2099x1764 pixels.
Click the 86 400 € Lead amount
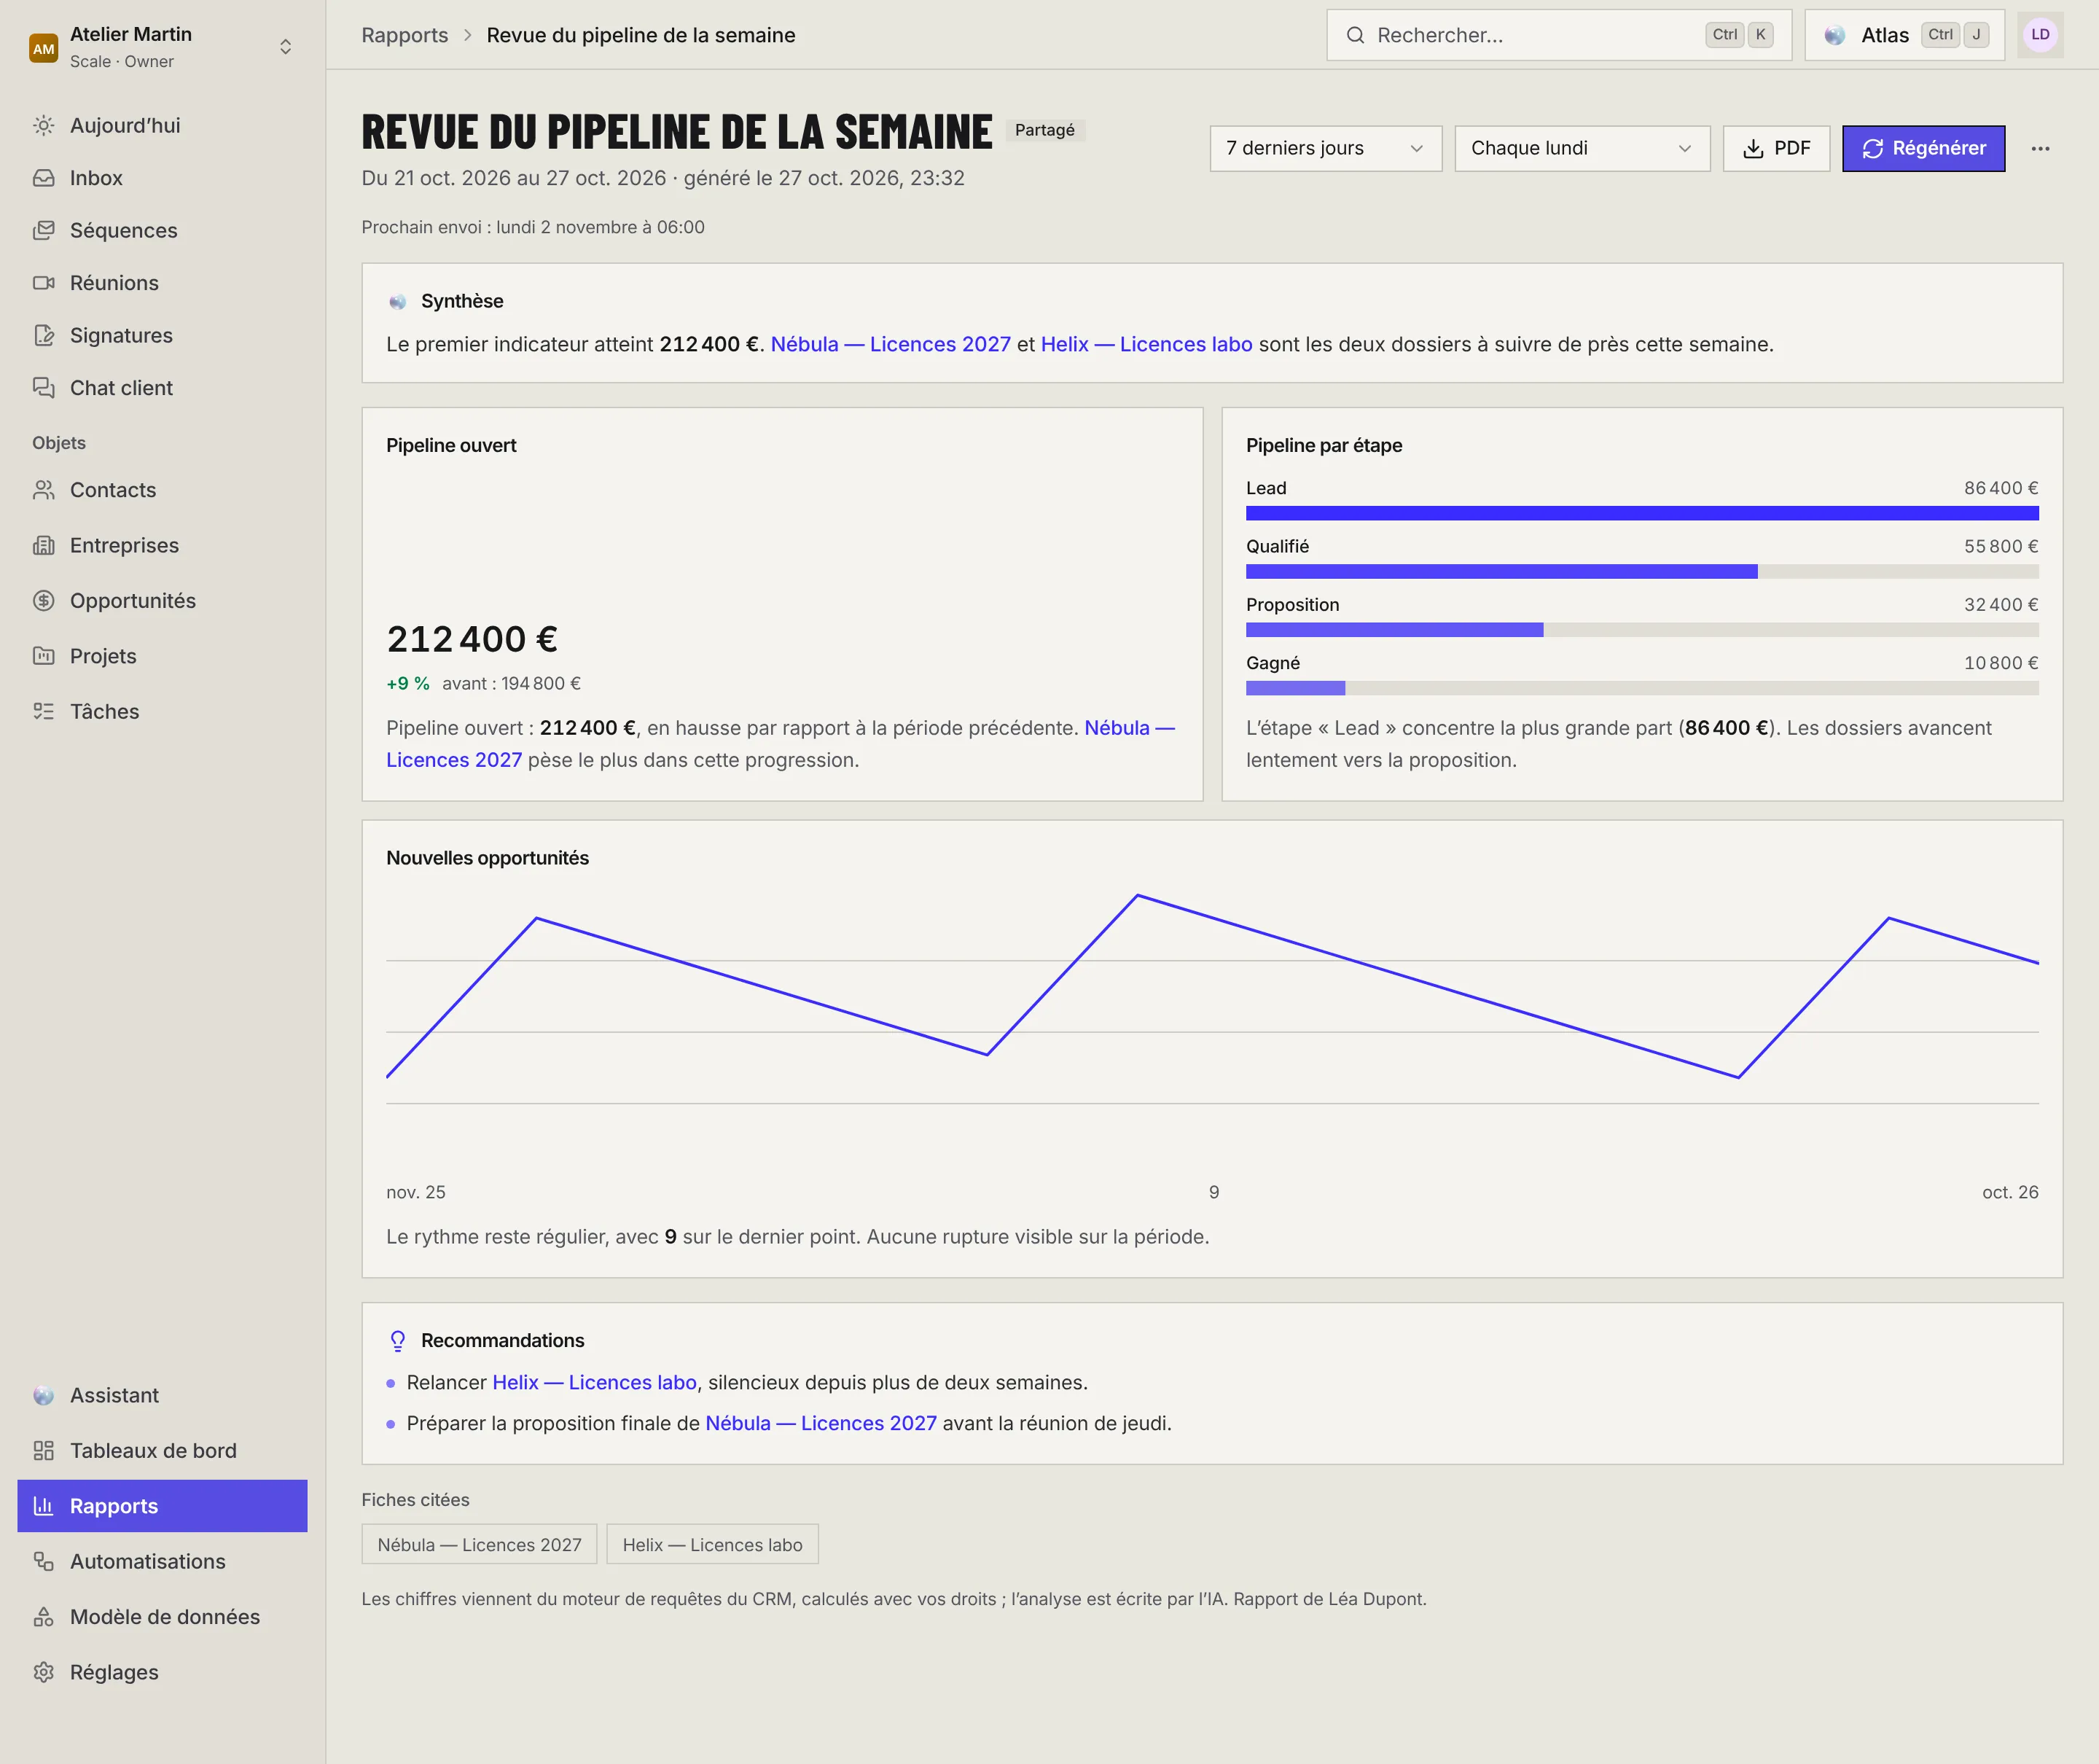click(2000, 488)
